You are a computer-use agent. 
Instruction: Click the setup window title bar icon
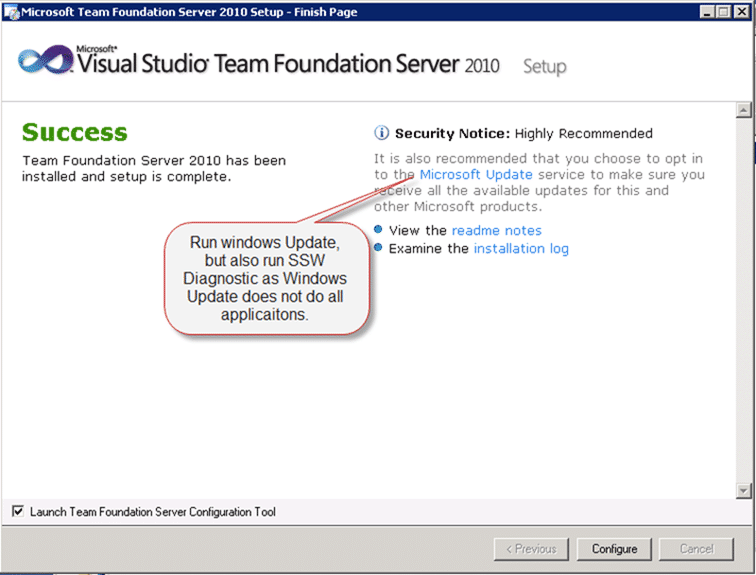11,12
